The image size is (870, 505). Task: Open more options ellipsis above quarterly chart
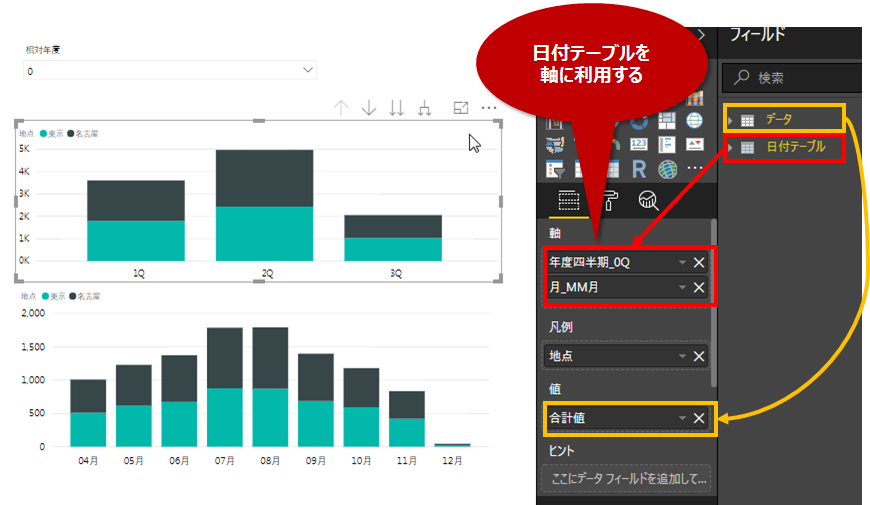[x=489, y=108]
